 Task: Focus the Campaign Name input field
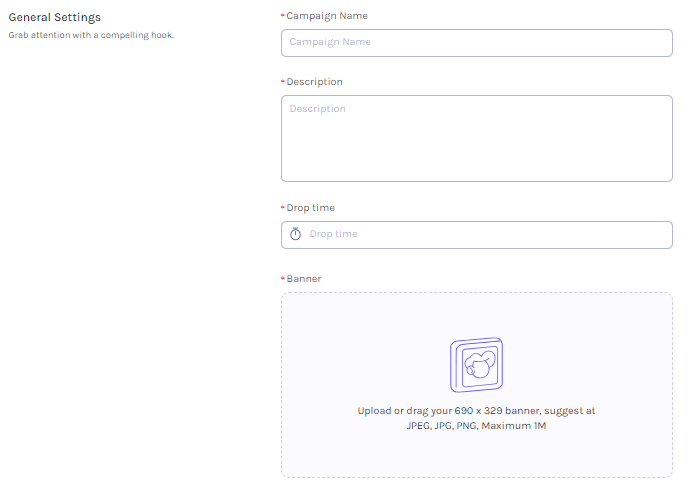point(477,43)
